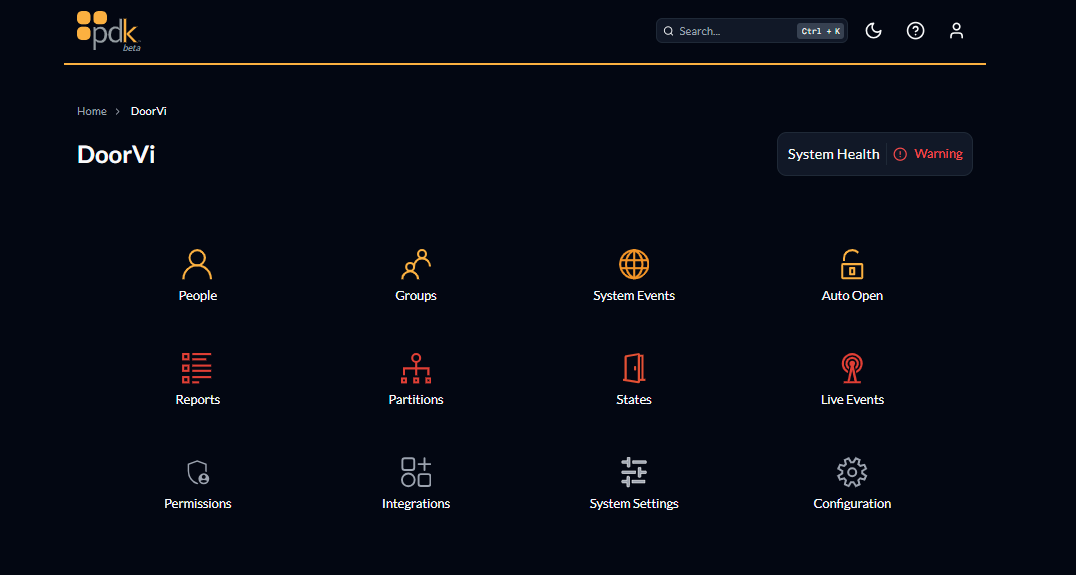
Task: Click the Warning status text
Action: pos(938,154)
